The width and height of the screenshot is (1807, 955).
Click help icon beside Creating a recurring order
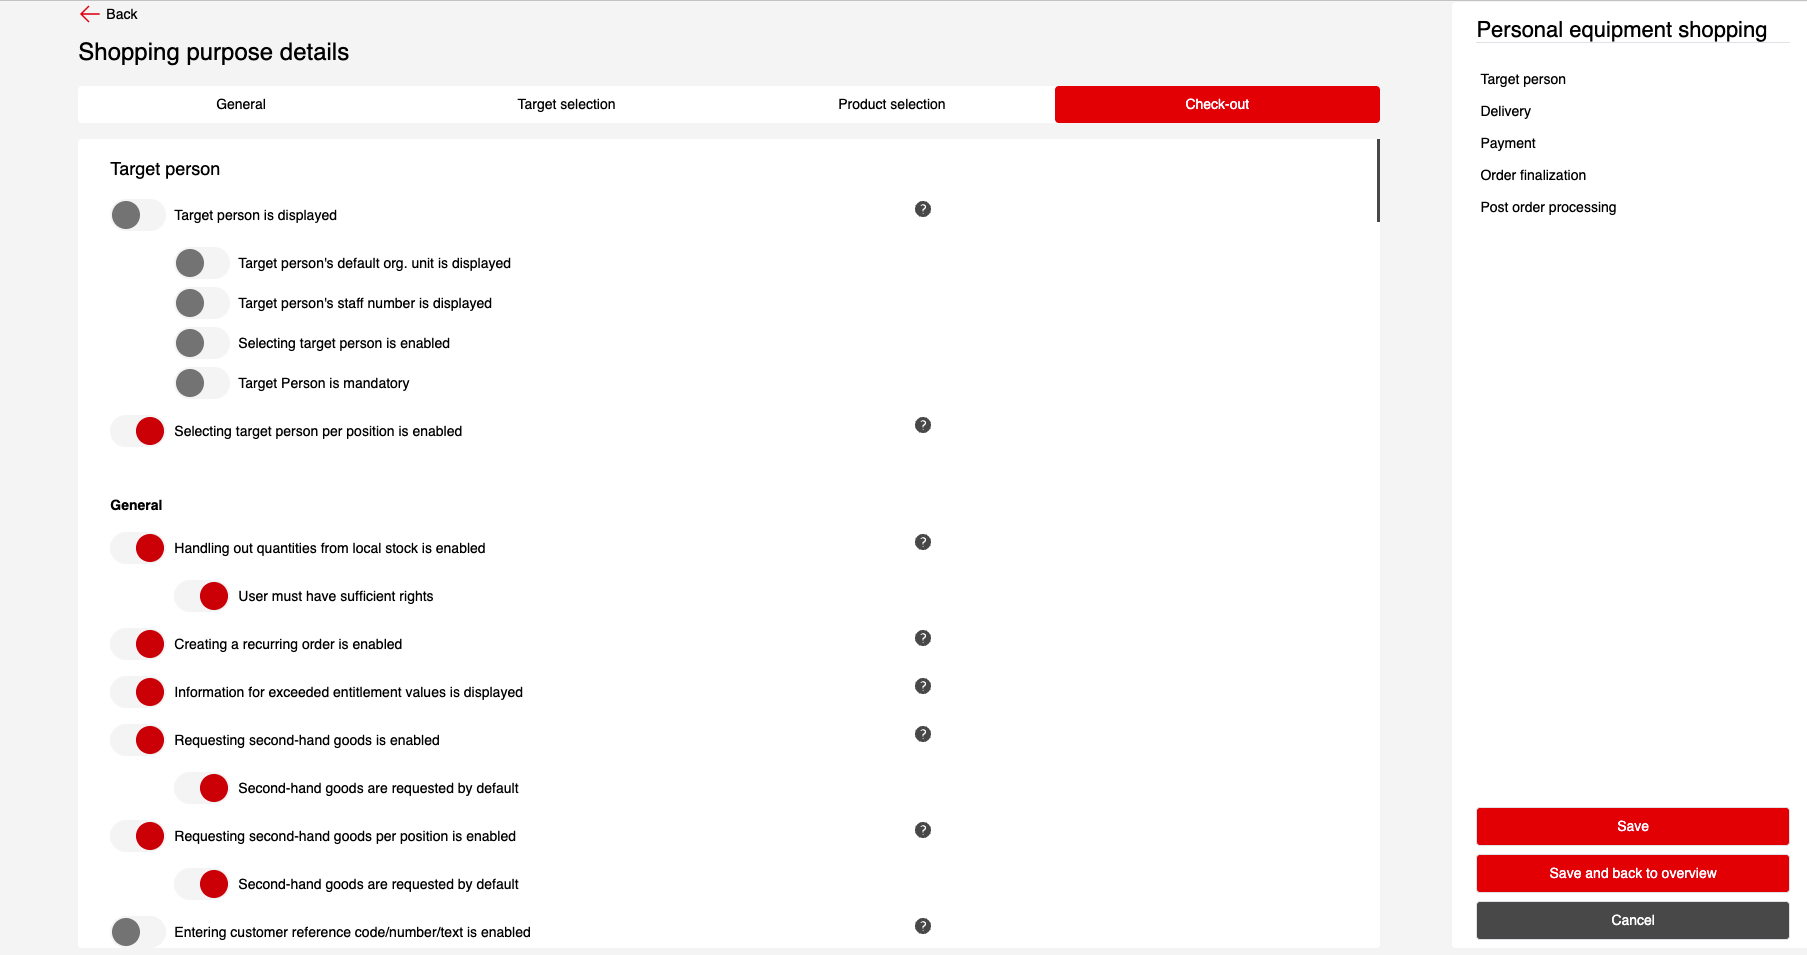922,638
